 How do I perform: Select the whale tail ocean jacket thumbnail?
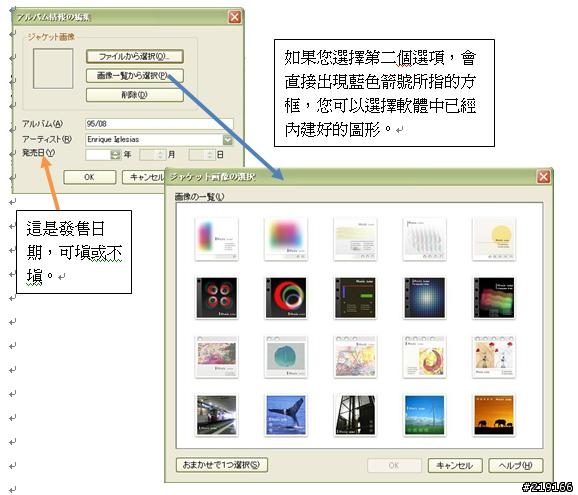coord(286,415)
